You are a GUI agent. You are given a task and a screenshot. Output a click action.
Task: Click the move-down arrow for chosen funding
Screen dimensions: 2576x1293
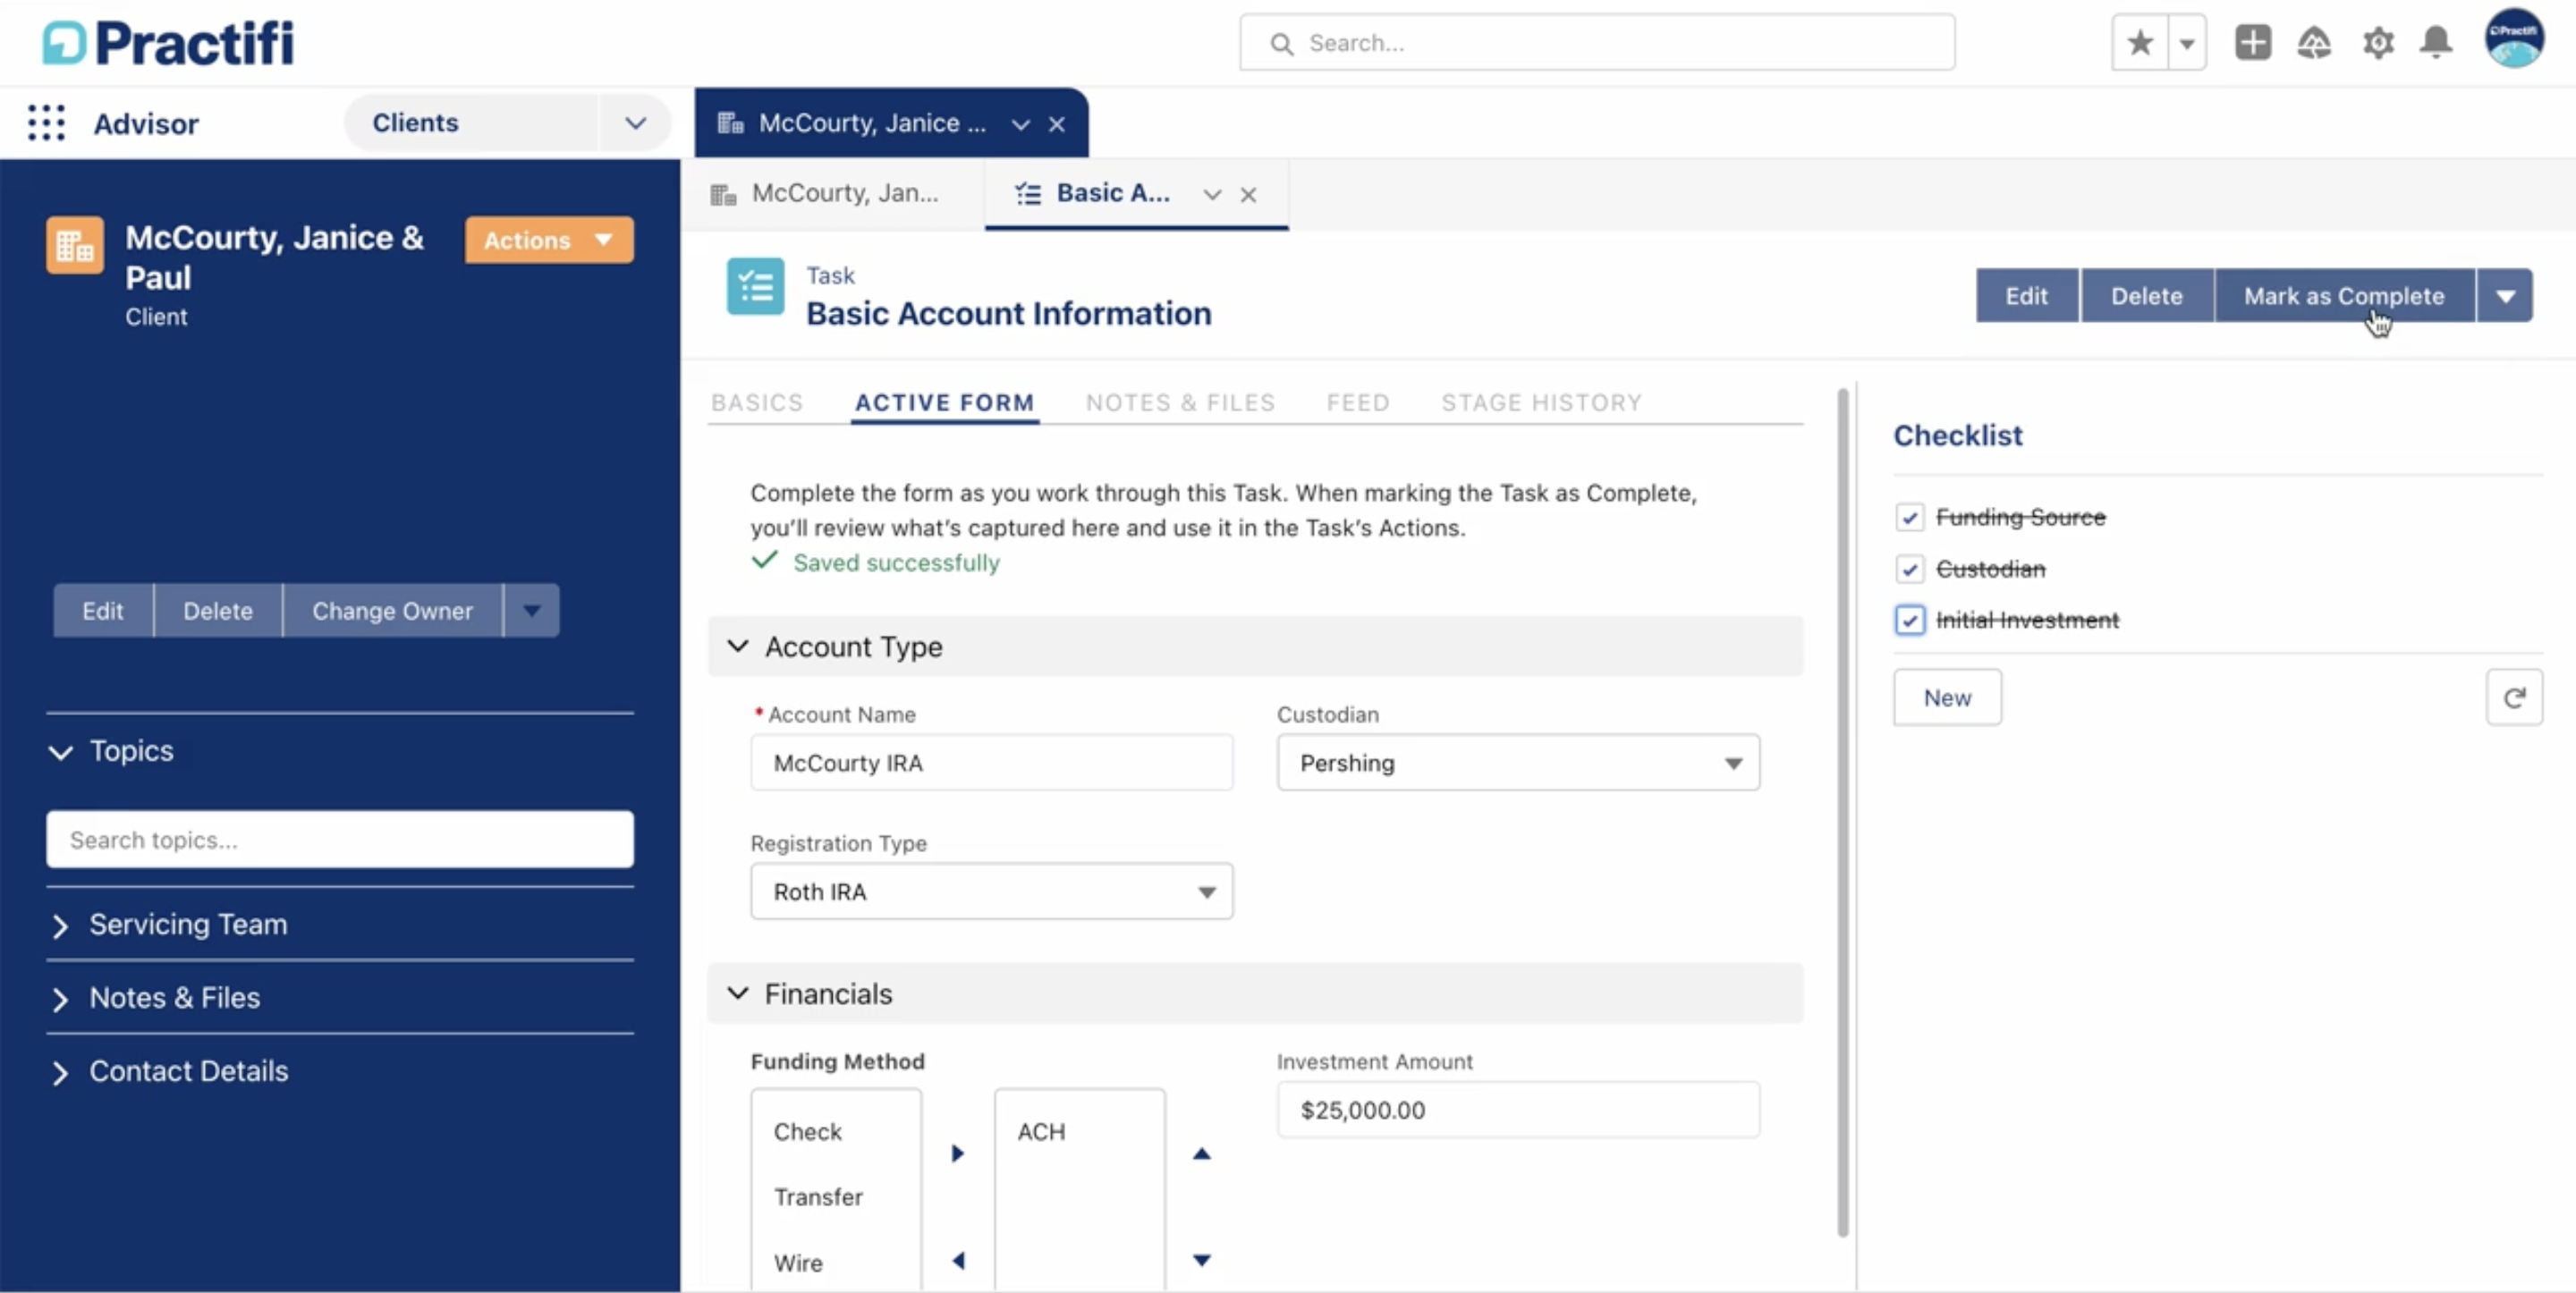(x=1202, y=1261)
